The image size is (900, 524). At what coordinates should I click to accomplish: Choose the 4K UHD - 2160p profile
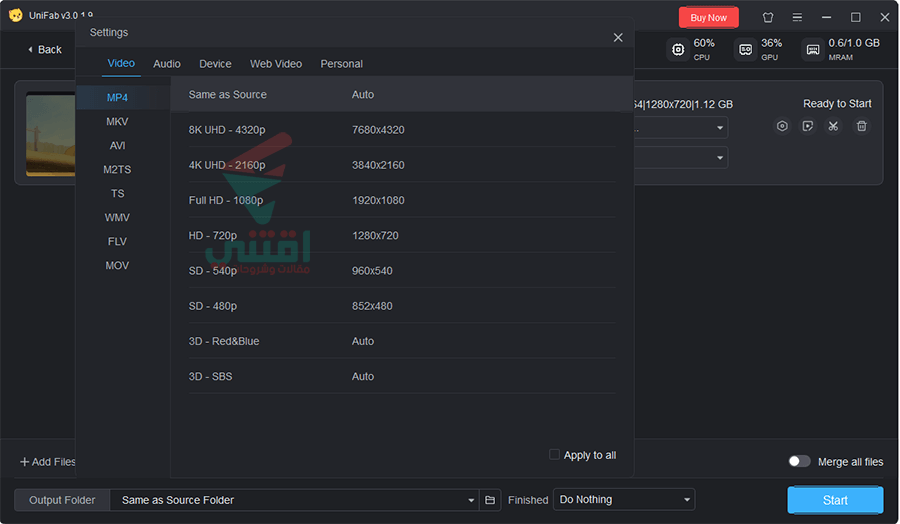(402, 165)
